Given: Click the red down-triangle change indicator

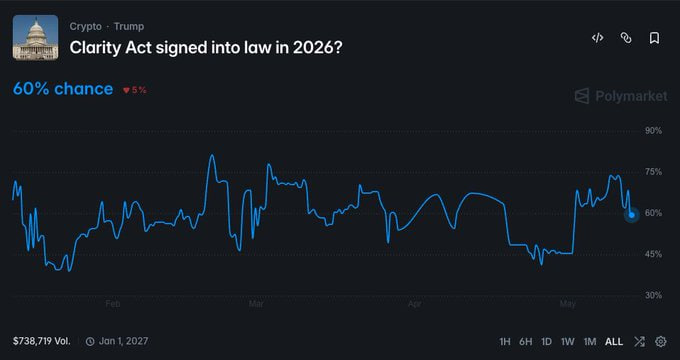Looking at the screenshot, I should pyautogui.click(x=126, y=90).
